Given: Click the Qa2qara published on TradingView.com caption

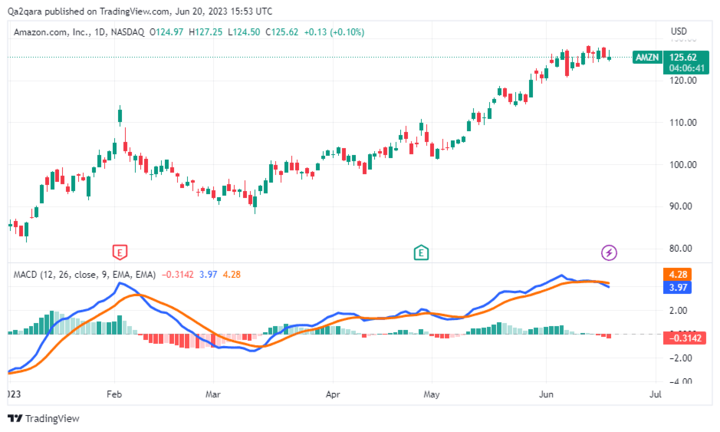Looking at the screenshot, I should point(140,11).
